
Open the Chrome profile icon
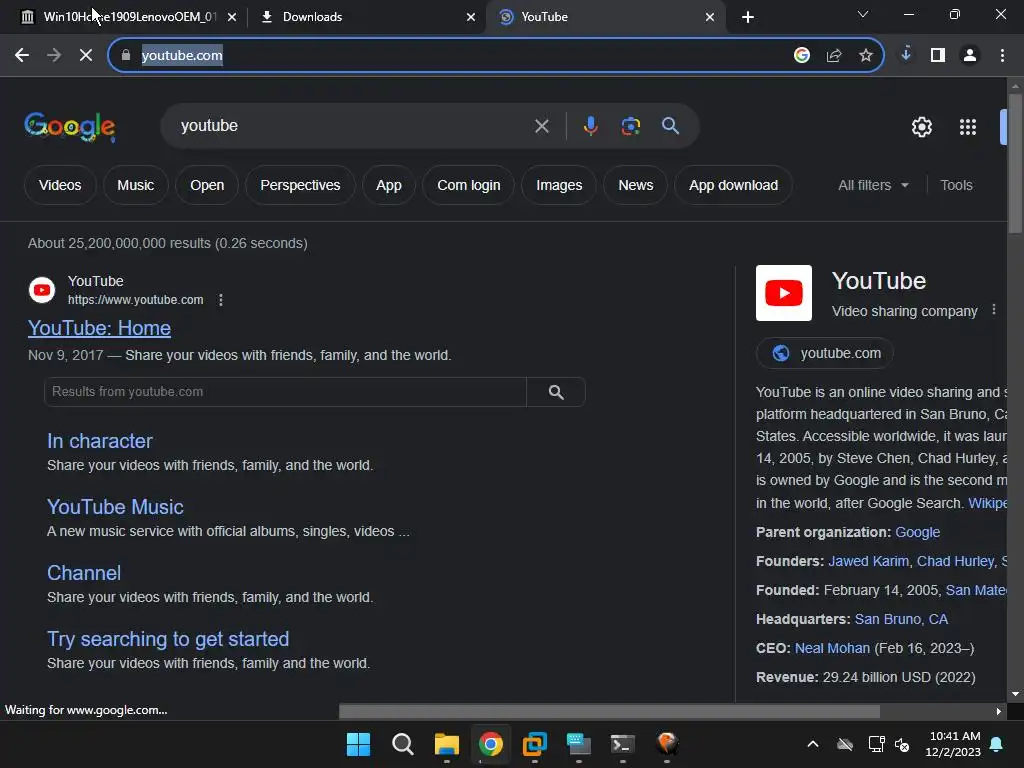click(x=970, y=56)
